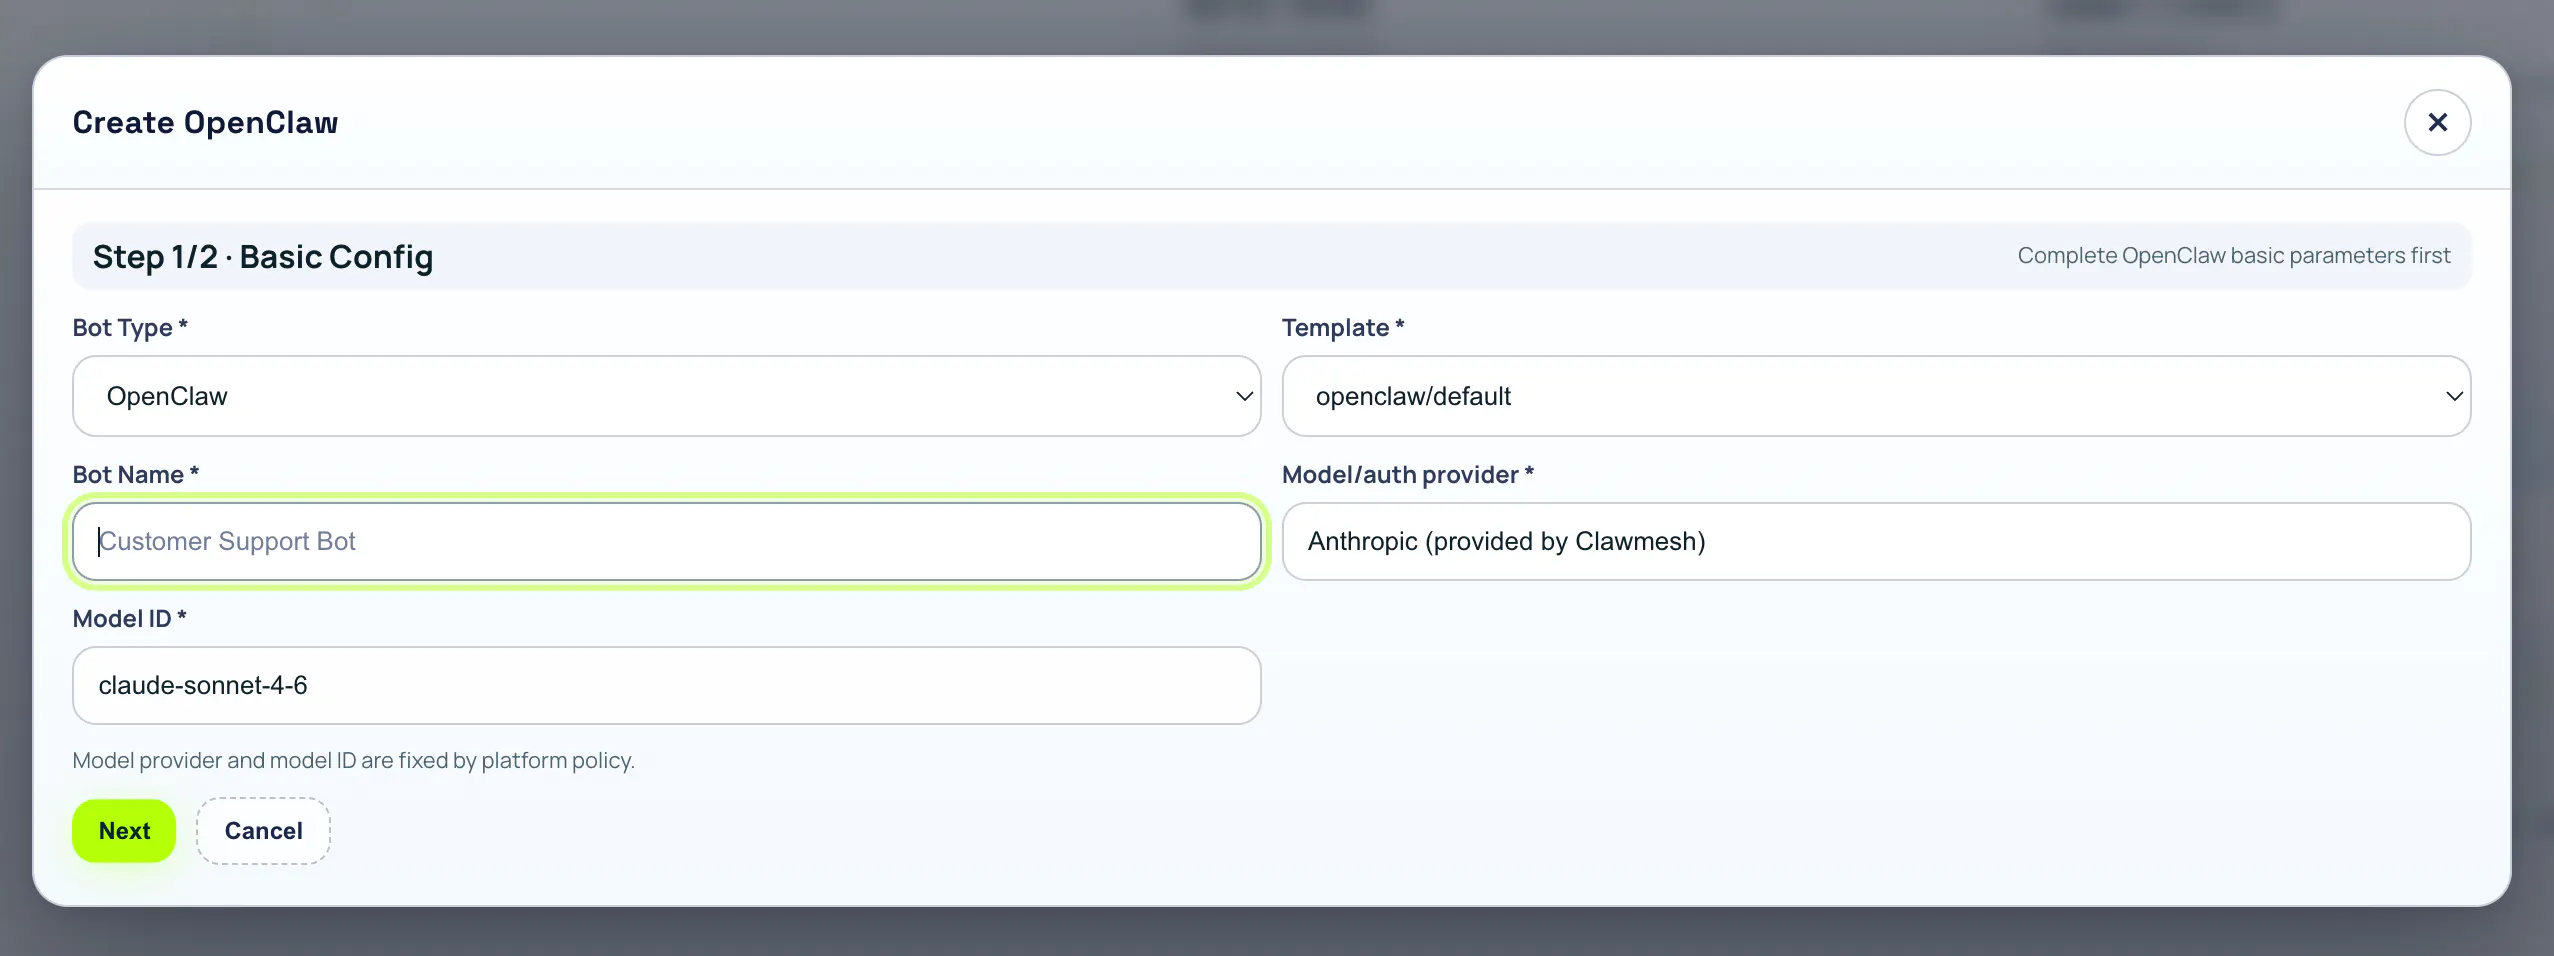Image resolution: width=2554 pixels, height=956 pixels.
Task: Click the Model ID label
Action: [129, 619]
